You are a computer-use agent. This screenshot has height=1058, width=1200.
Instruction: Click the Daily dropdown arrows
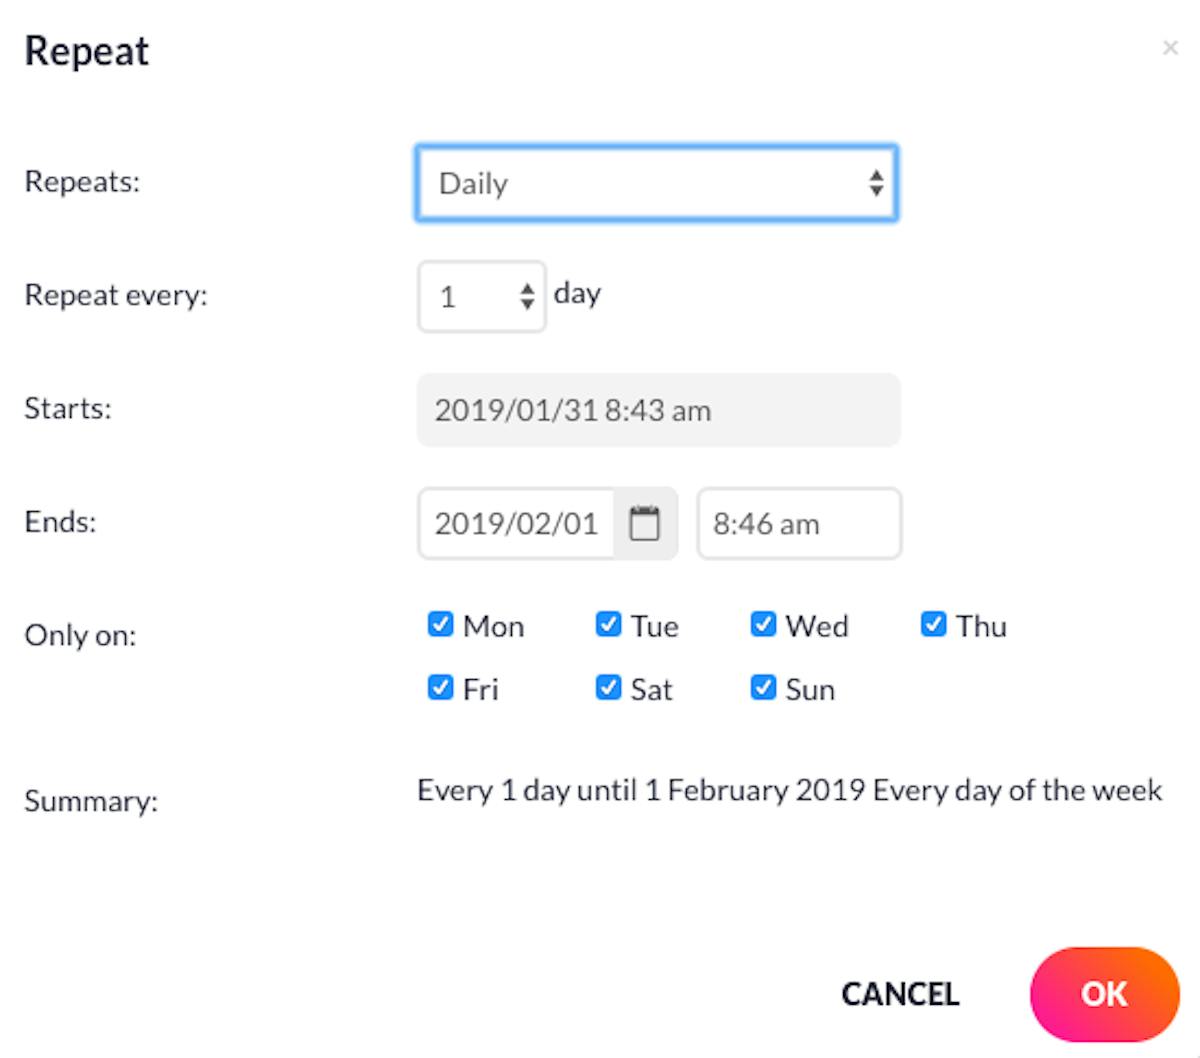coord(876,183)
